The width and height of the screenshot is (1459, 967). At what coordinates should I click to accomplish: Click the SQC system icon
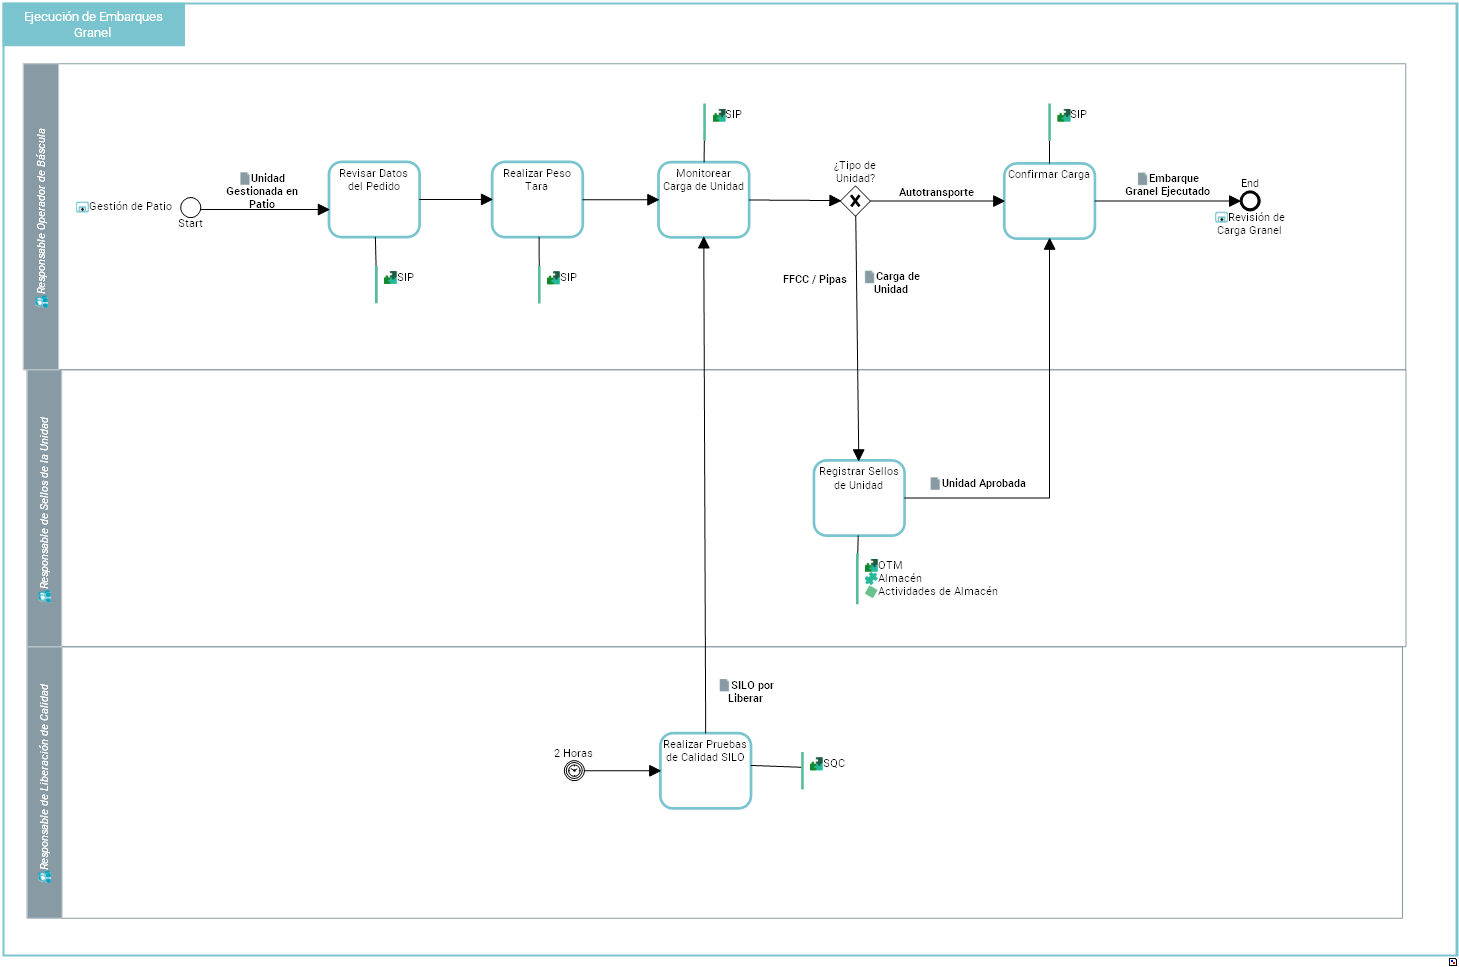(x=816, y=763)
